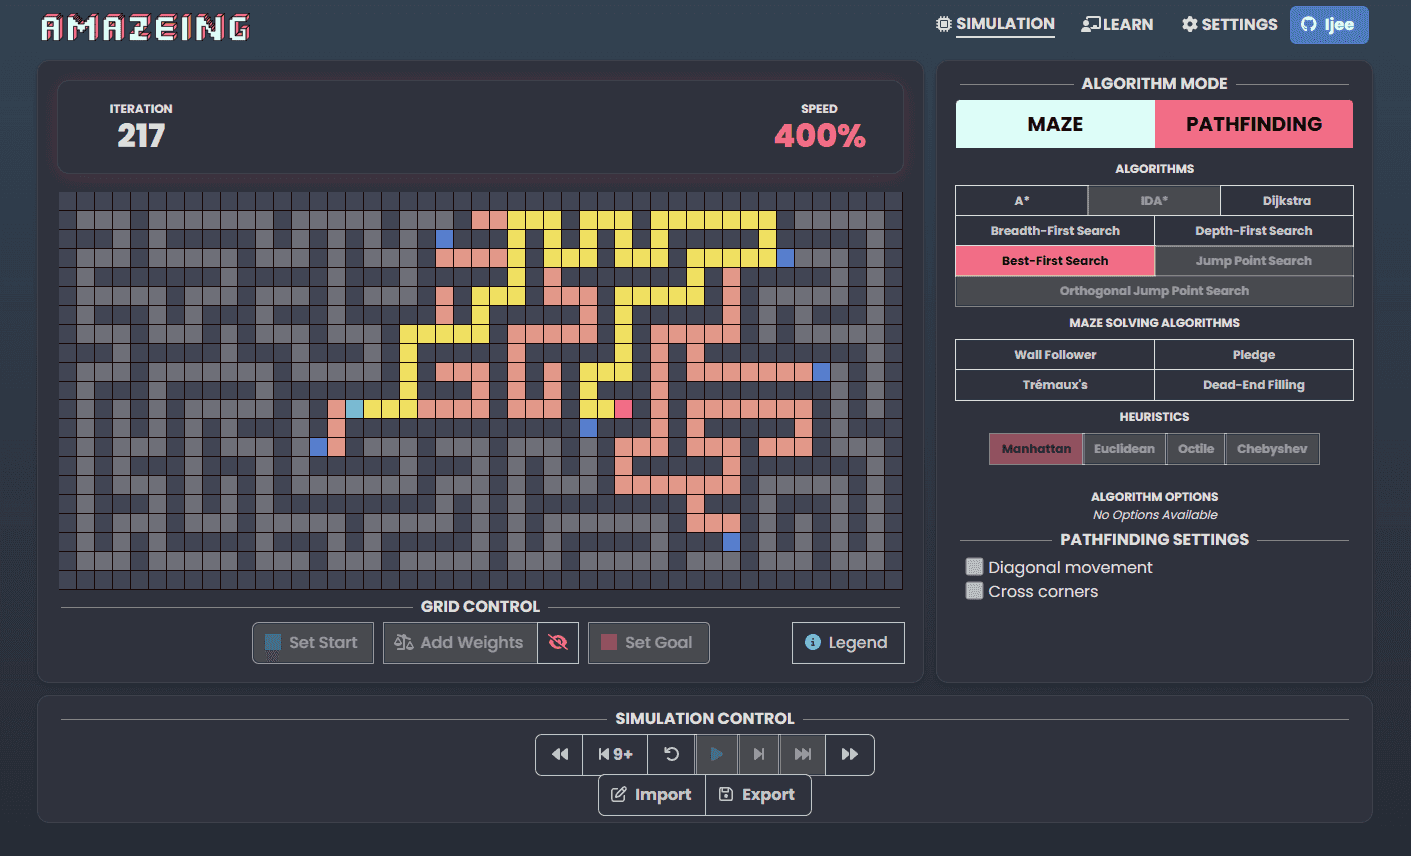Click the Export button
The width and height of the screenshot is (1411, 856).
(758, 795)
